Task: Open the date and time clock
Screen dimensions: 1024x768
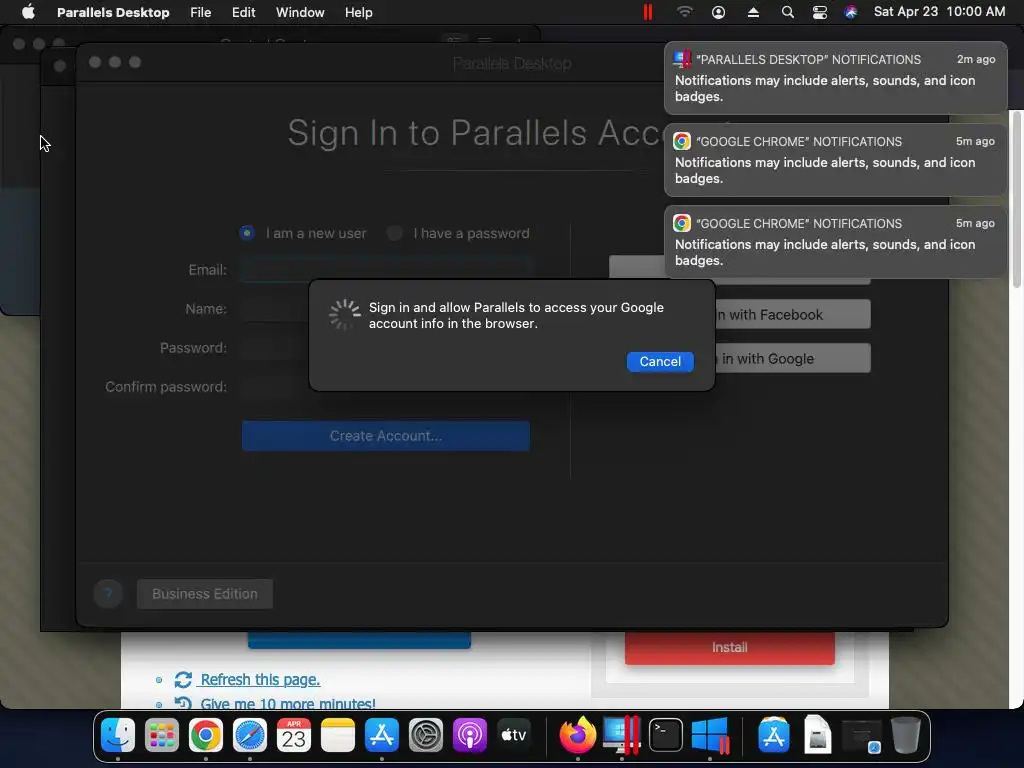Action: [x=939, y=12]
